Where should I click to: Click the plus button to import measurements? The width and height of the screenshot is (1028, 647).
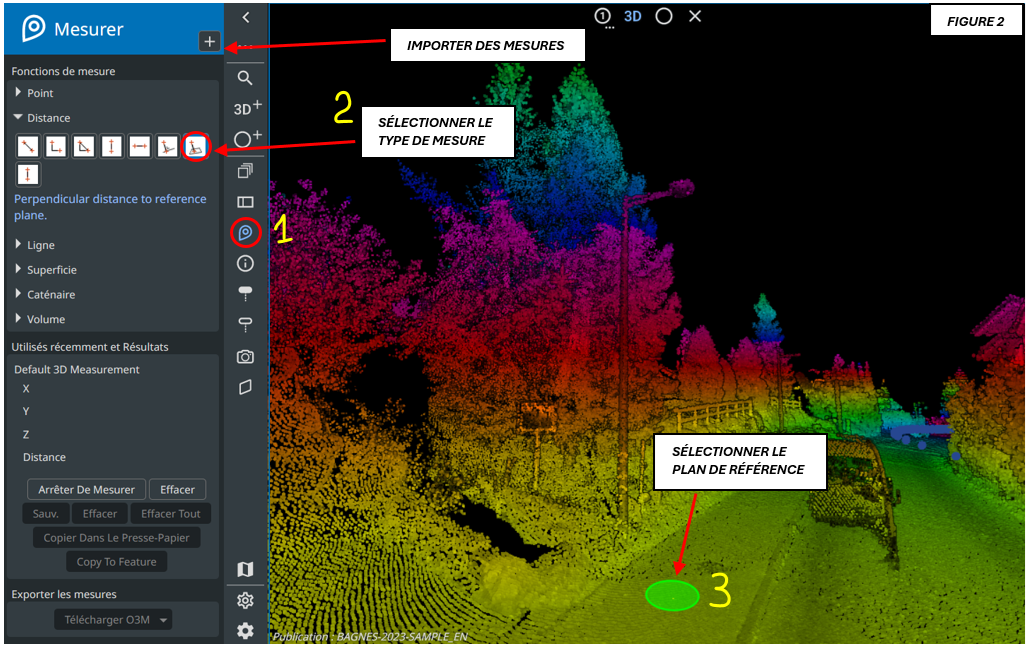[209, 41]
